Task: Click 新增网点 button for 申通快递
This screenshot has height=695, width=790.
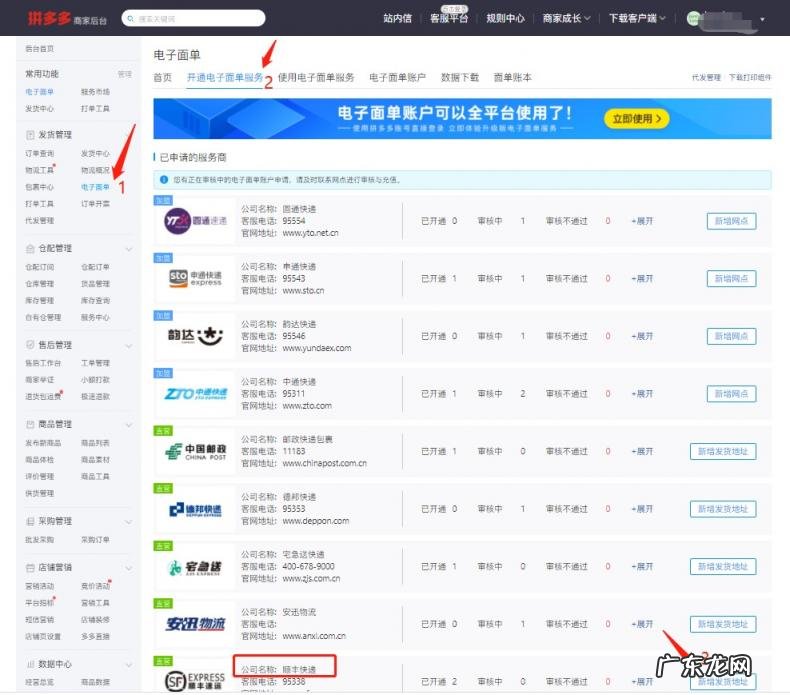Action: pos(731,279)
